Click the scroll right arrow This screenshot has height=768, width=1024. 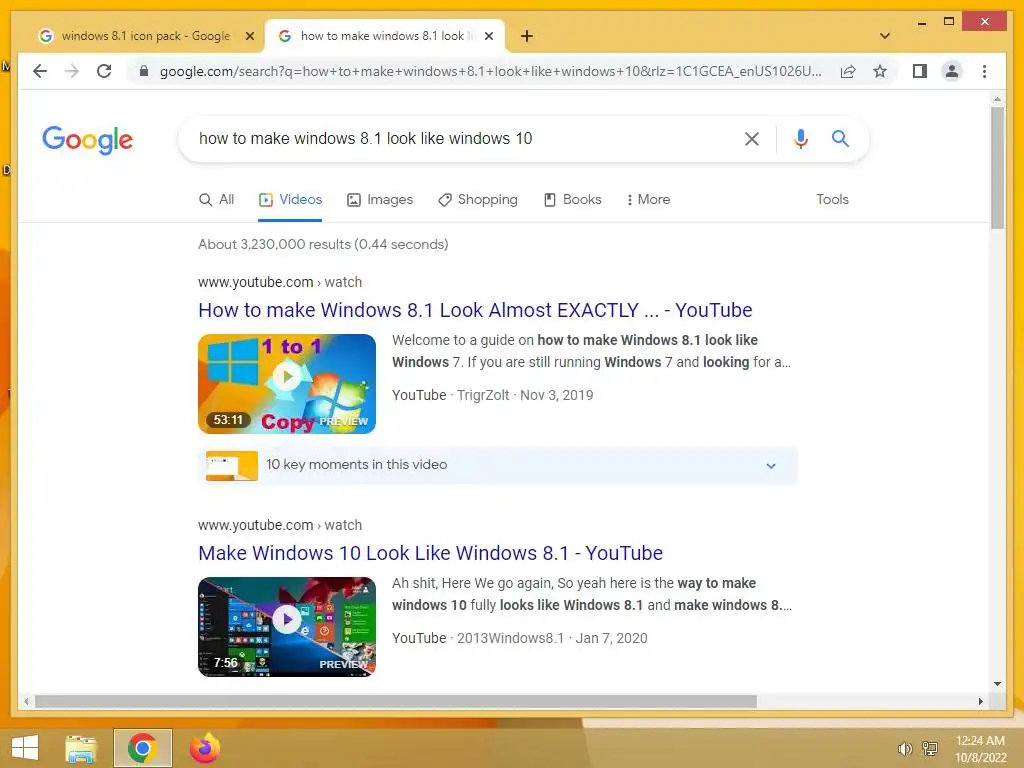click(980, 701)
